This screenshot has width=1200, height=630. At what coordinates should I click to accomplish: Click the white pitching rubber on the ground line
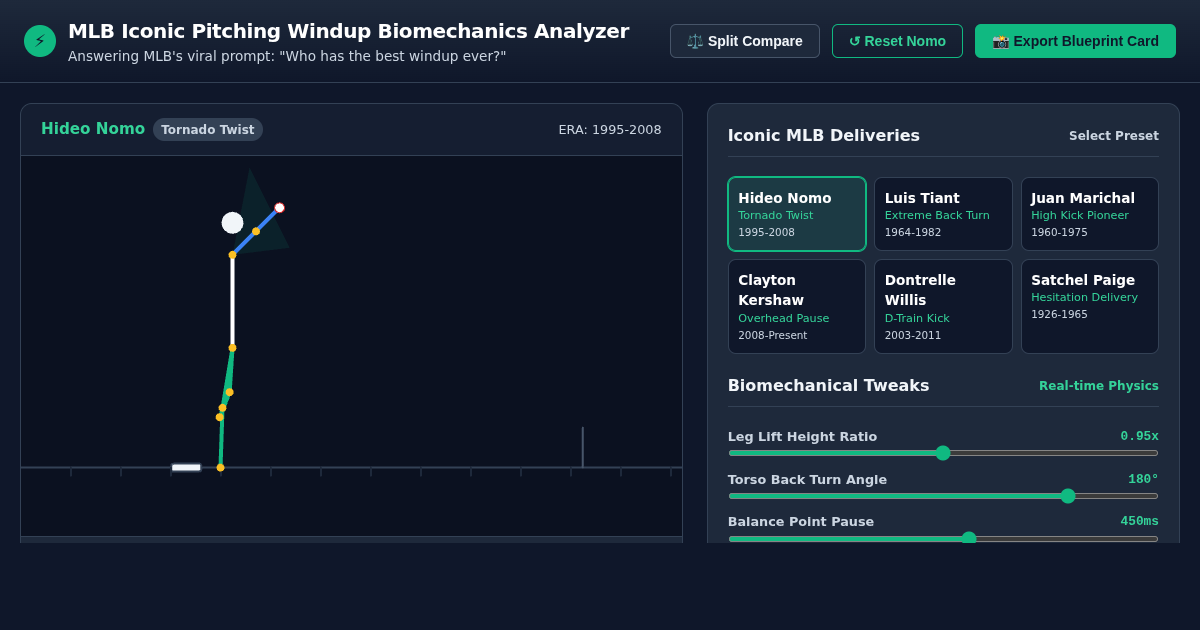[186, 467]
